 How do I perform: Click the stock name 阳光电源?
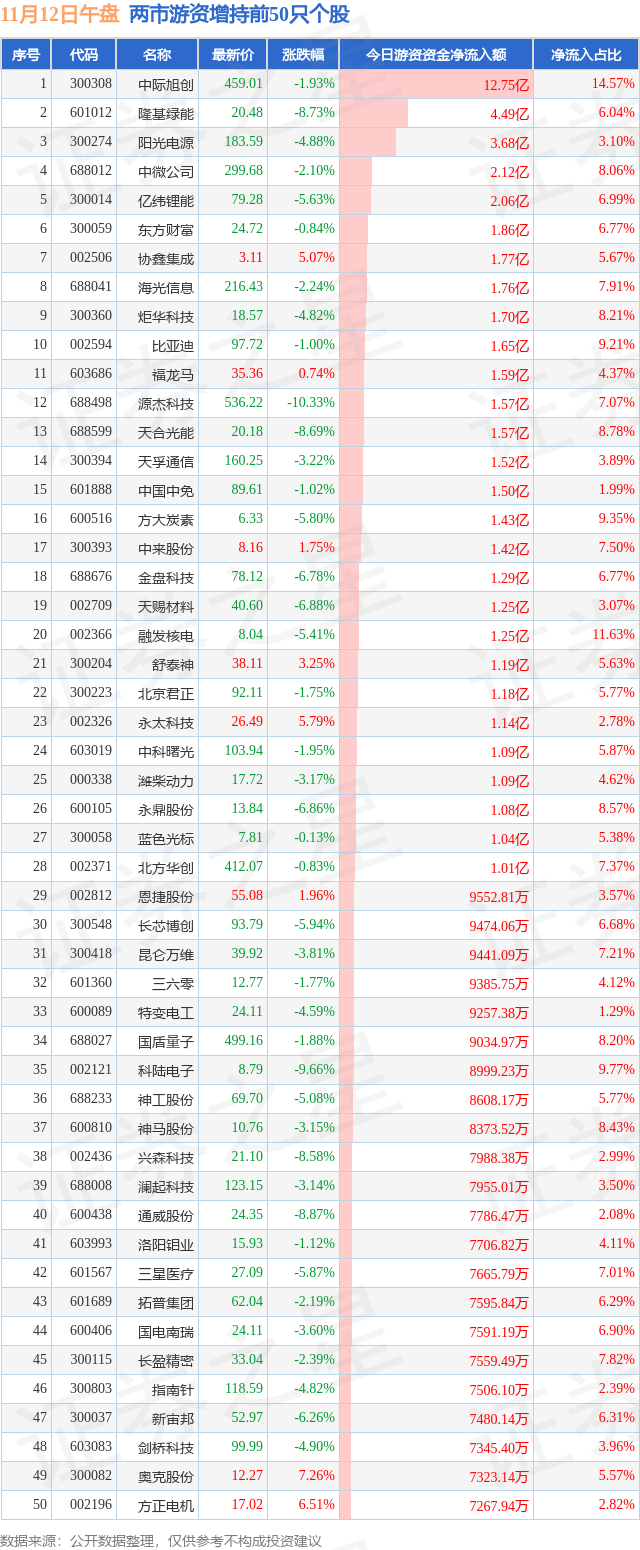(x=166, y=143)
